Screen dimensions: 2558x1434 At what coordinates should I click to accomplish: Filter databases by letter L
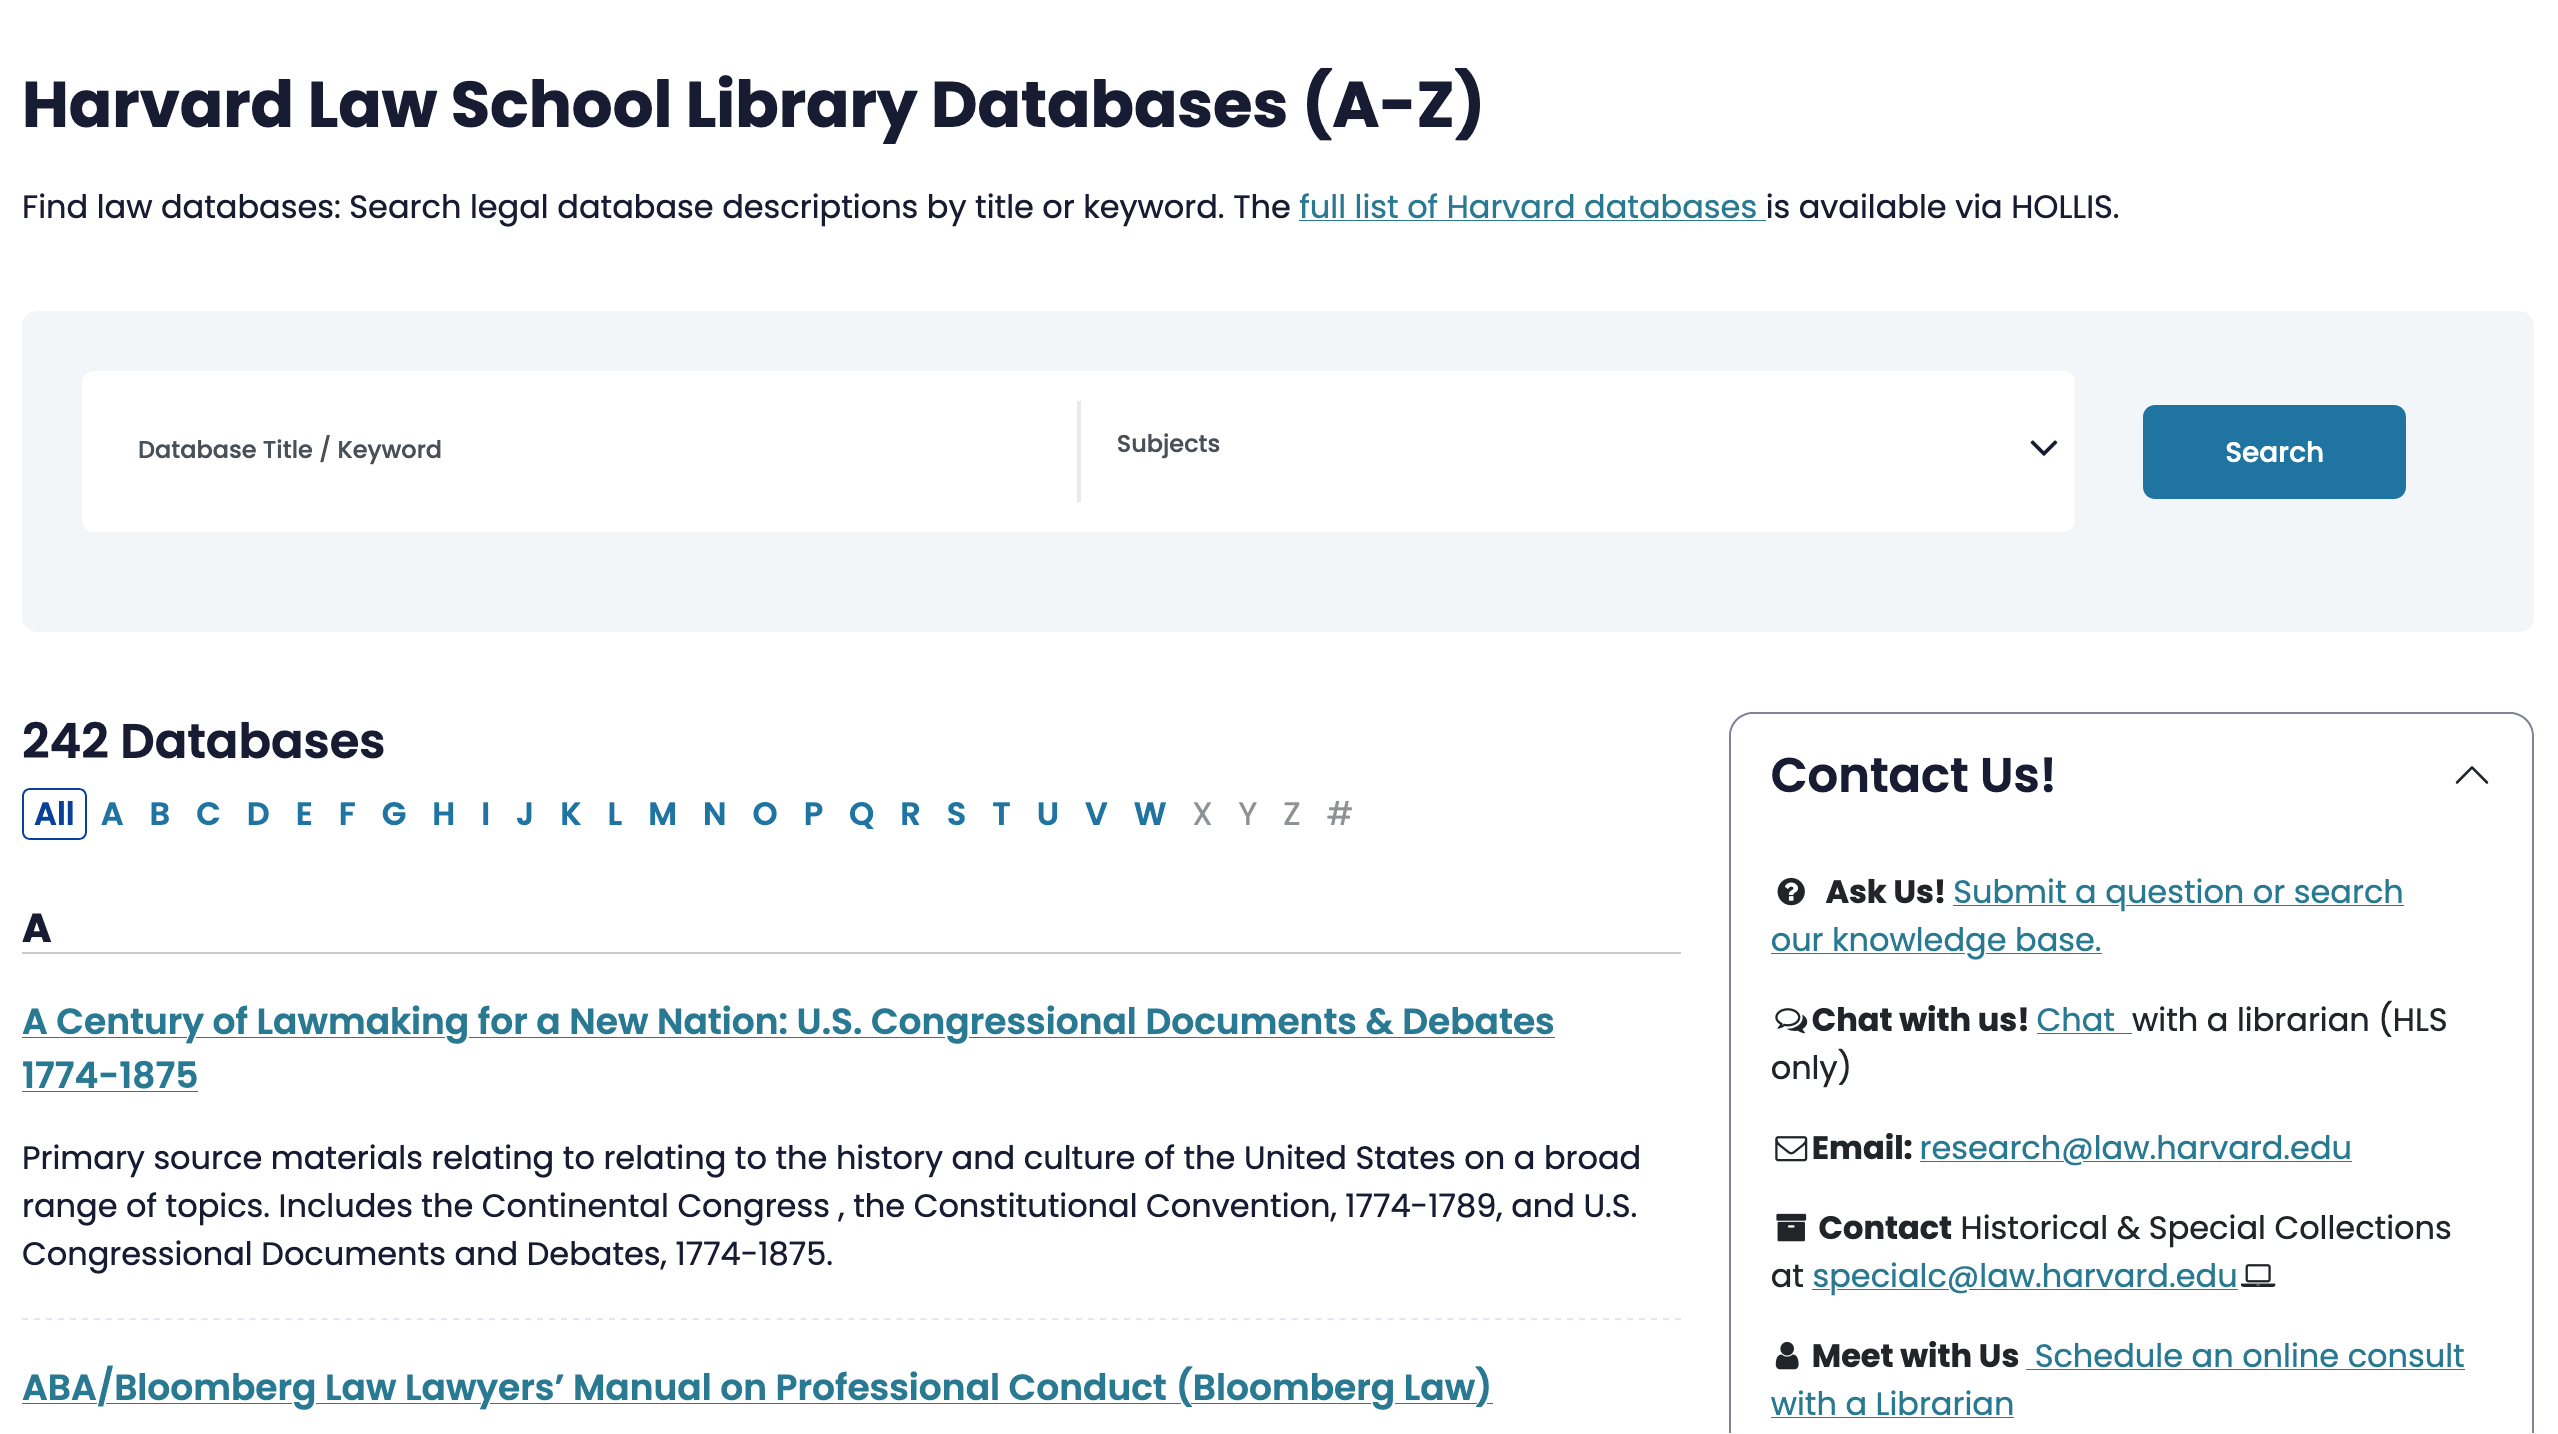tap(615, 813)
